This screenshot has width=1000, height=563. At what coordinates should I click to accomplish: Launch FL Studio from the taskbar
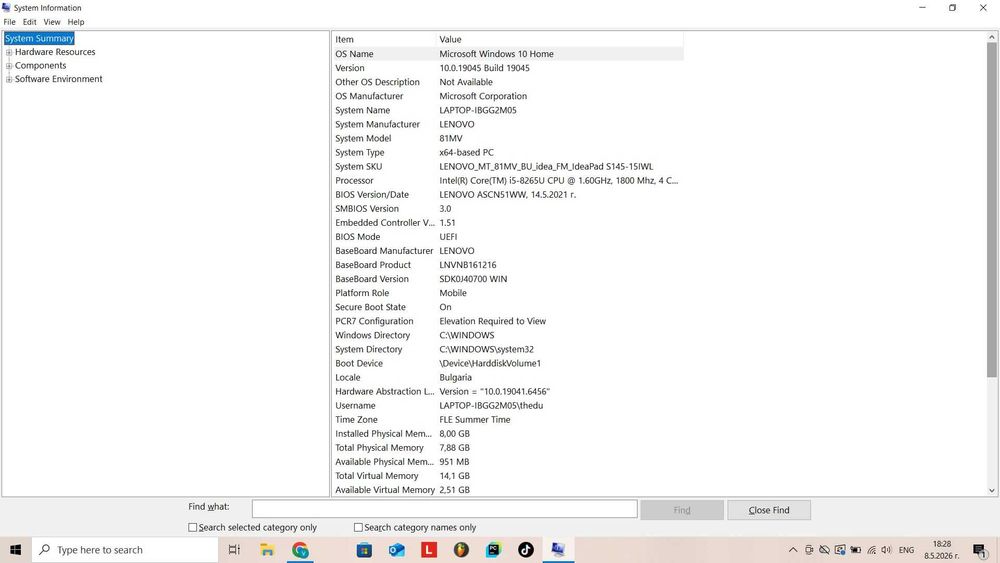(x=461, y=550)
